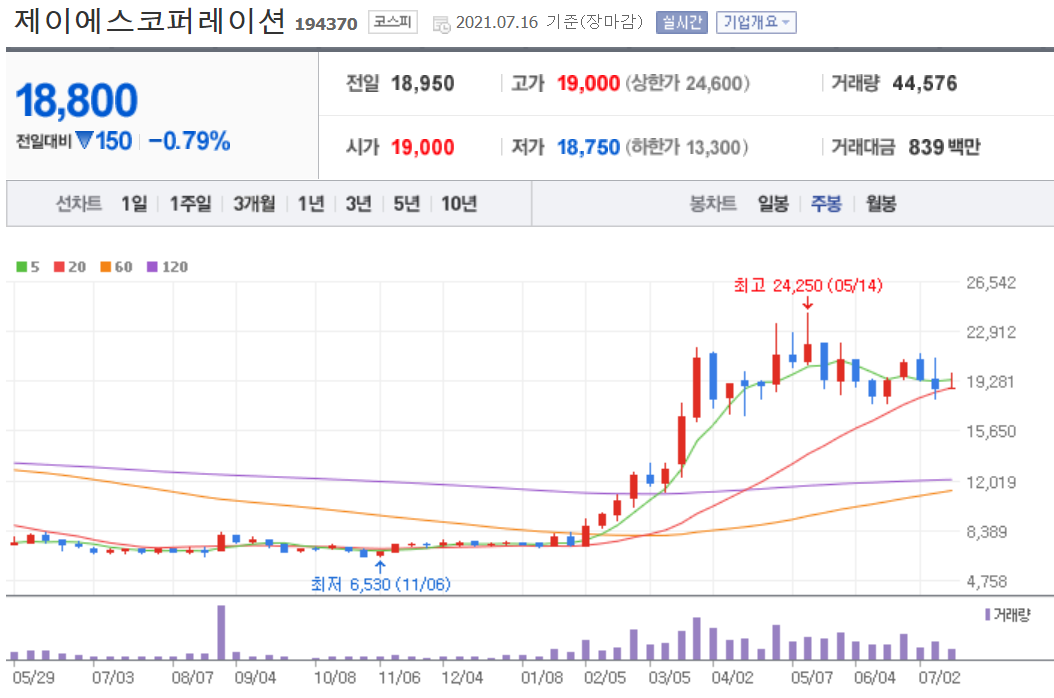Click the red 20-period moving average swatch

(59, 267)
